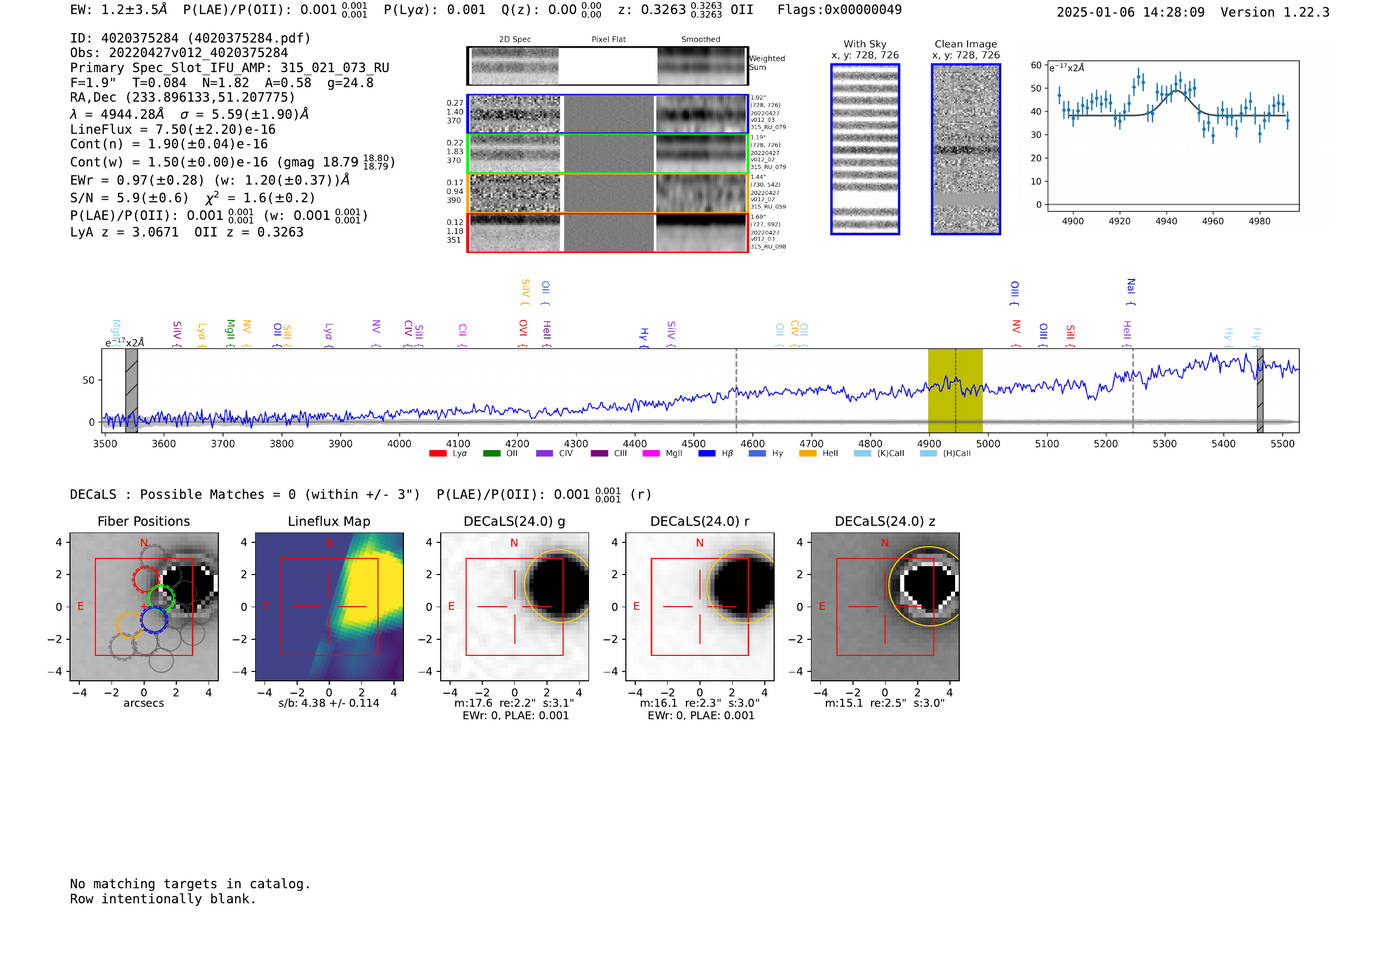This screenshot has height=953, width=1400.
Task: Click the RA,Dec coordinates line
Action: pyautogui.click(x=183, y=97)
